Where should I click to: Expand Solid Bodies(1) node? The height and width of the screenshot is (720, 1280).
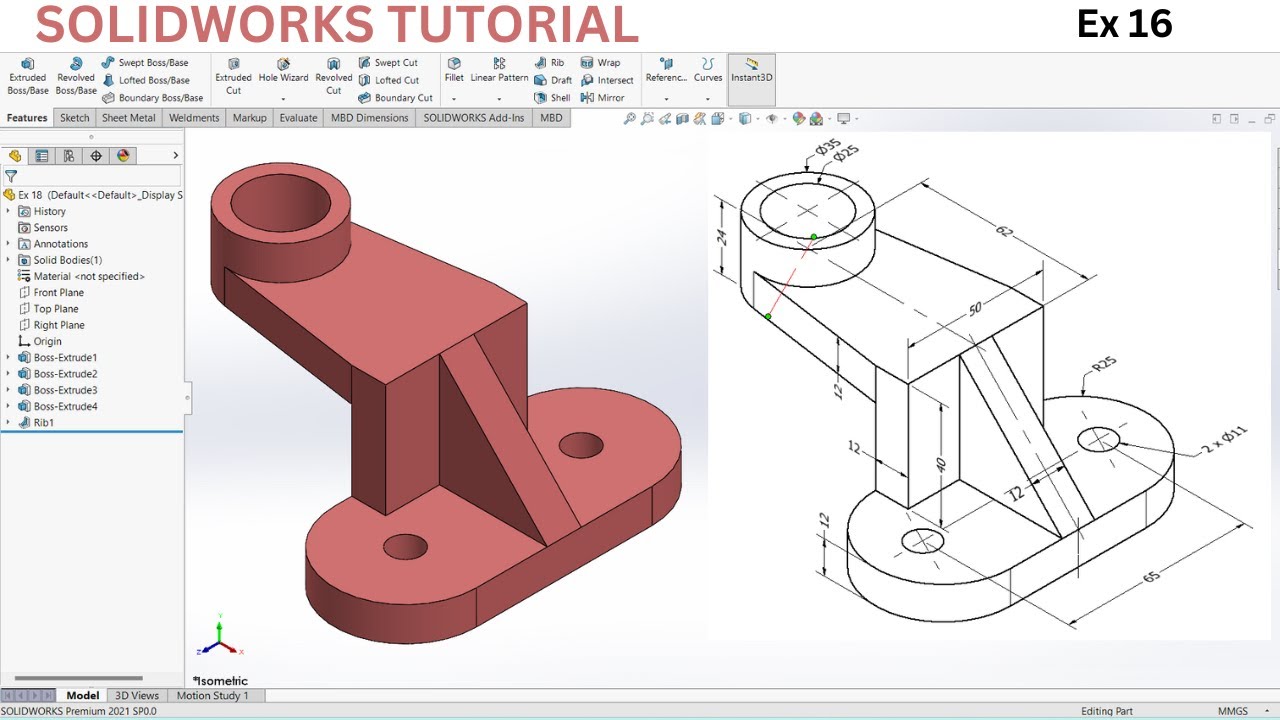tap(9, 260)
